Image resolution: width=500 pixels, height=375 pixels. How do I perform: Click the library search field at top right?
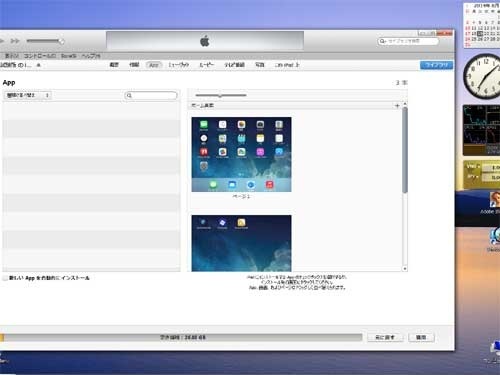[408, 41]
